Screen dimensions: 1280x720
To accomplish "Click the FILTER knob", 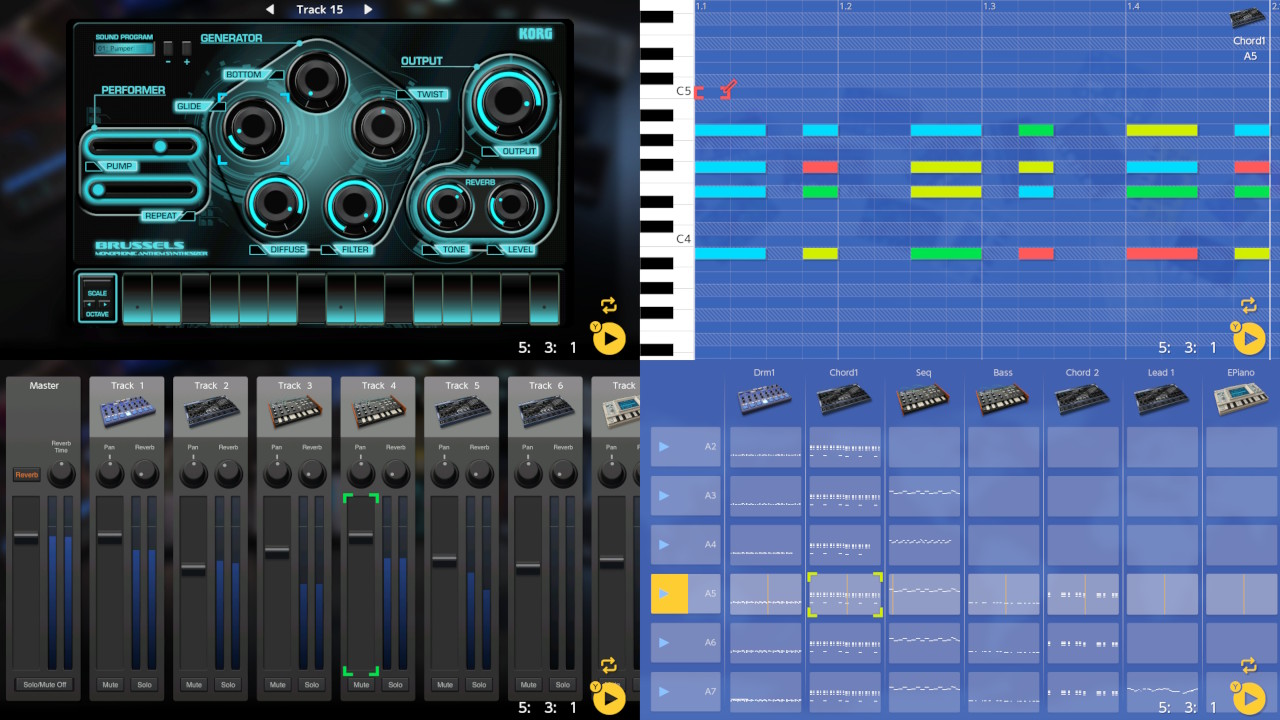I will click(x=355, y=207).
